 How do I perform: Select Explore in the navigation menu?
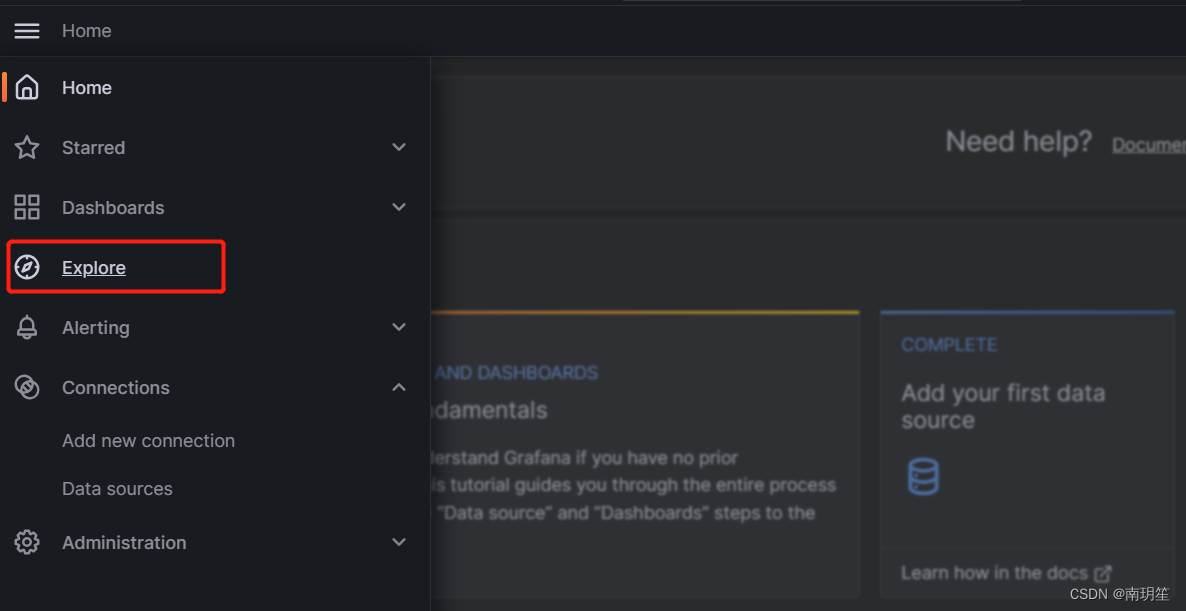pyautogui.click(x=93, y=267)
